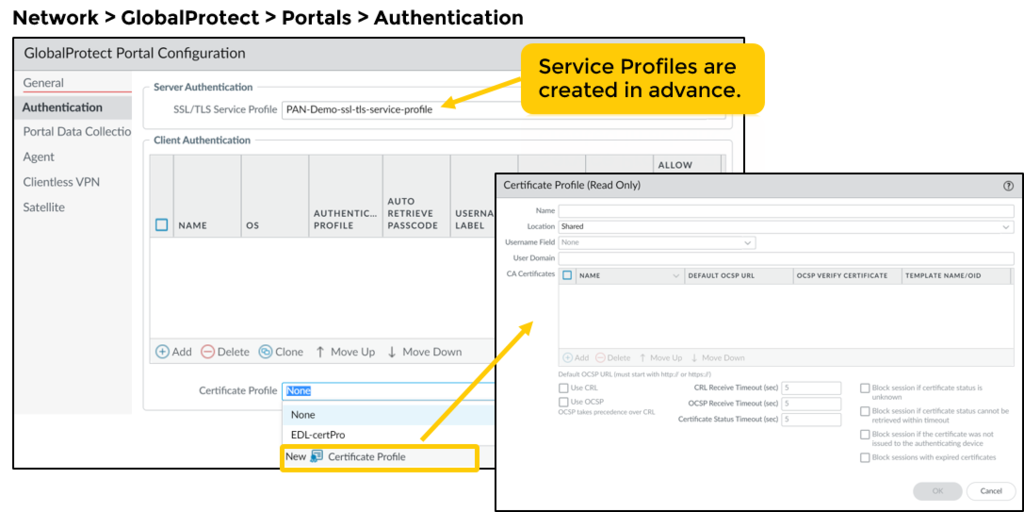1024x512 pixels.
Task: Click the NAME column header in Client Authentication
Action: point(193,225)
